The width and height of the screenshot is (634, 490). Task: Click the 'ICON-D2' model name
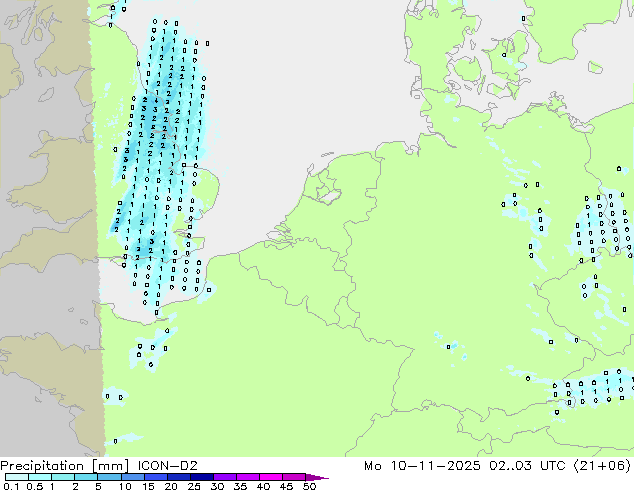click(167, 466)
